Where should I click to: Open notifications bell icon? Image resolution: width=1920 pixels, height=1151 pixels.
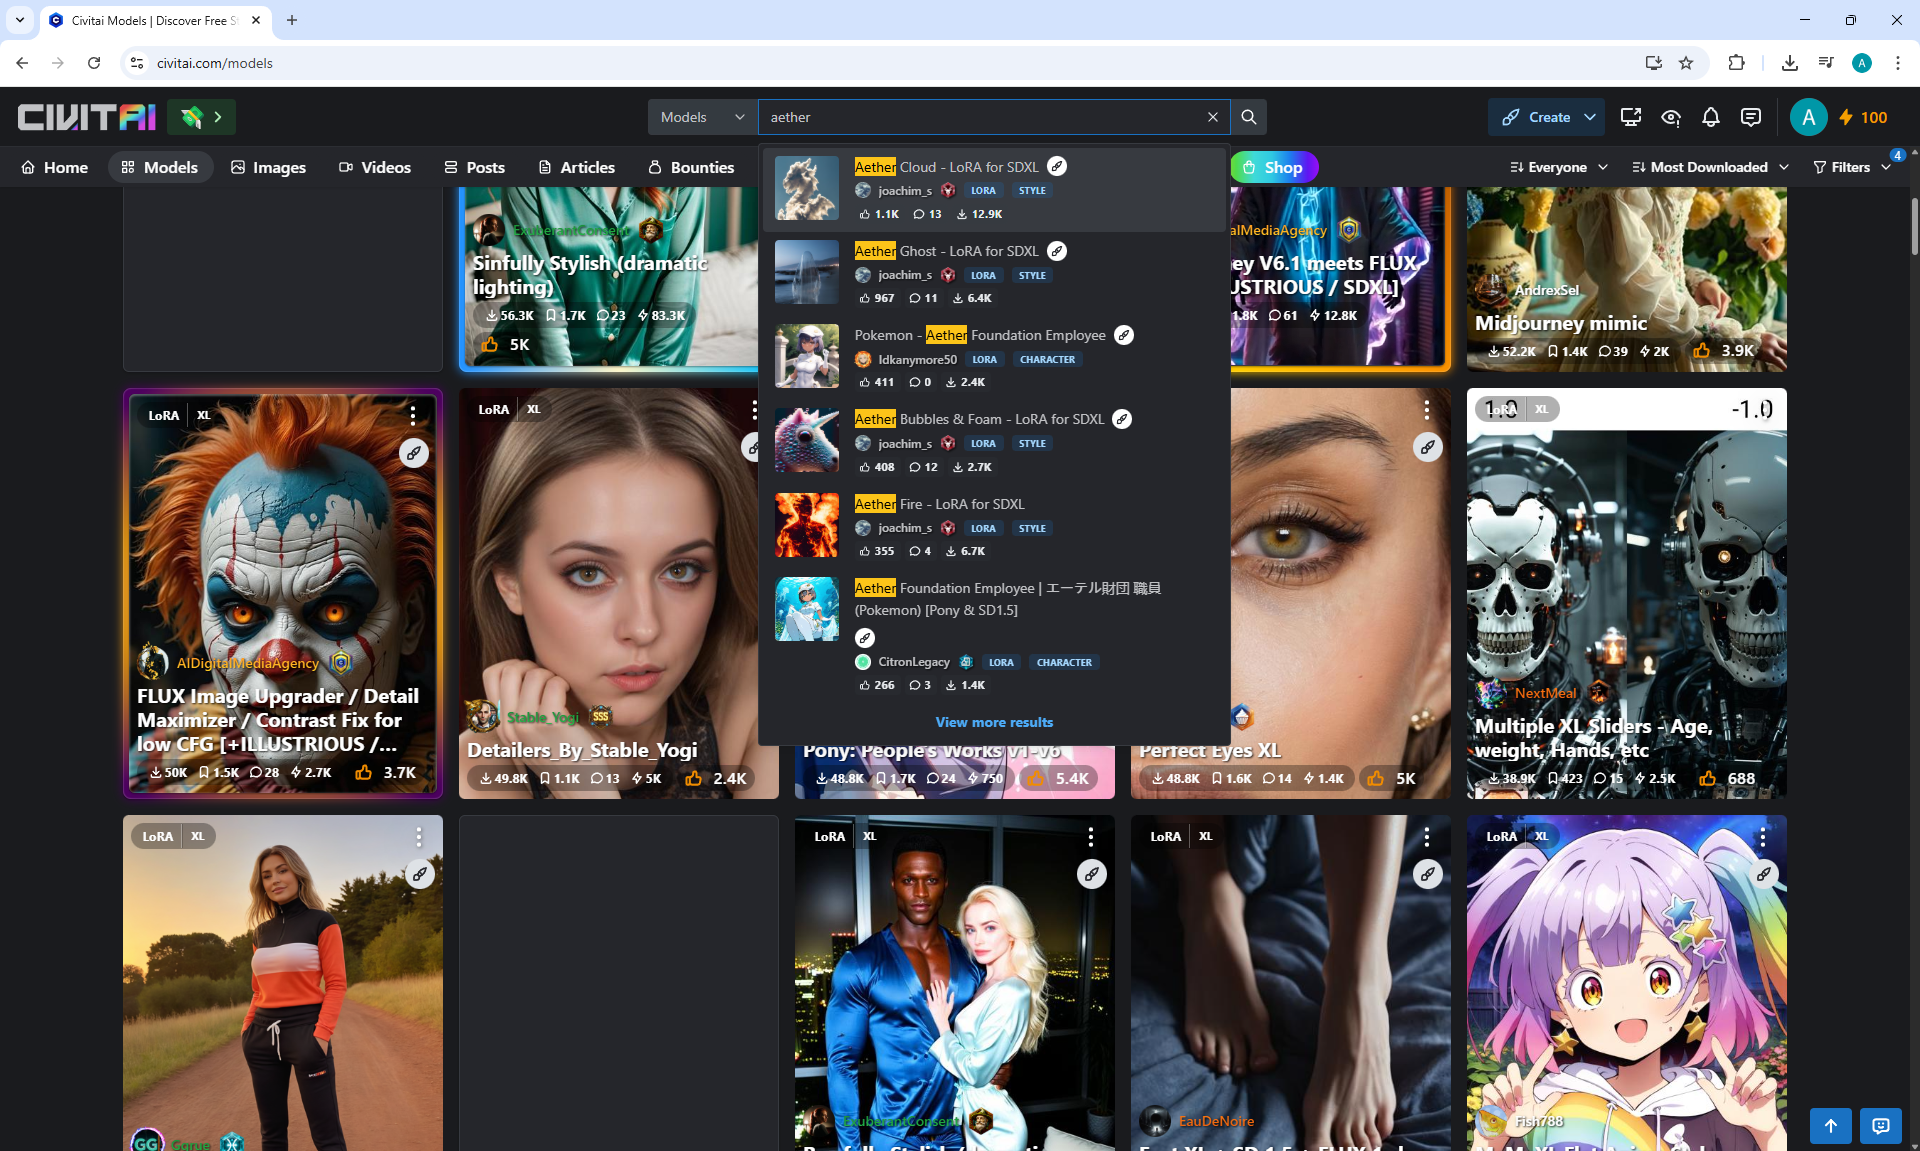pos(1710,117)
